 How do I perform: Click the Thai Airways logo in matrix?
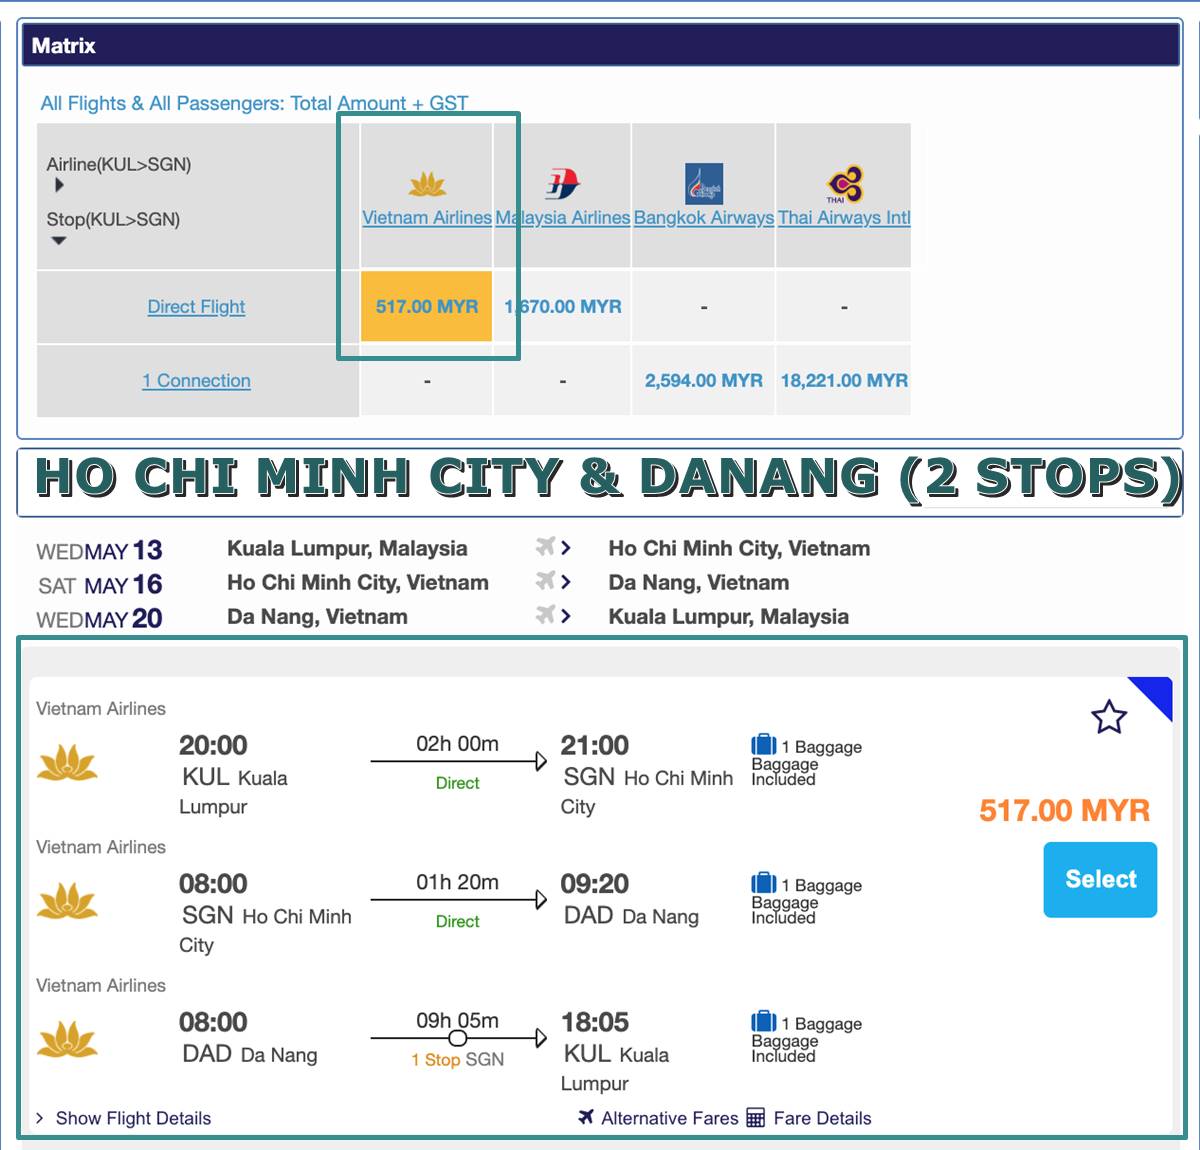[x=845, y=184]
